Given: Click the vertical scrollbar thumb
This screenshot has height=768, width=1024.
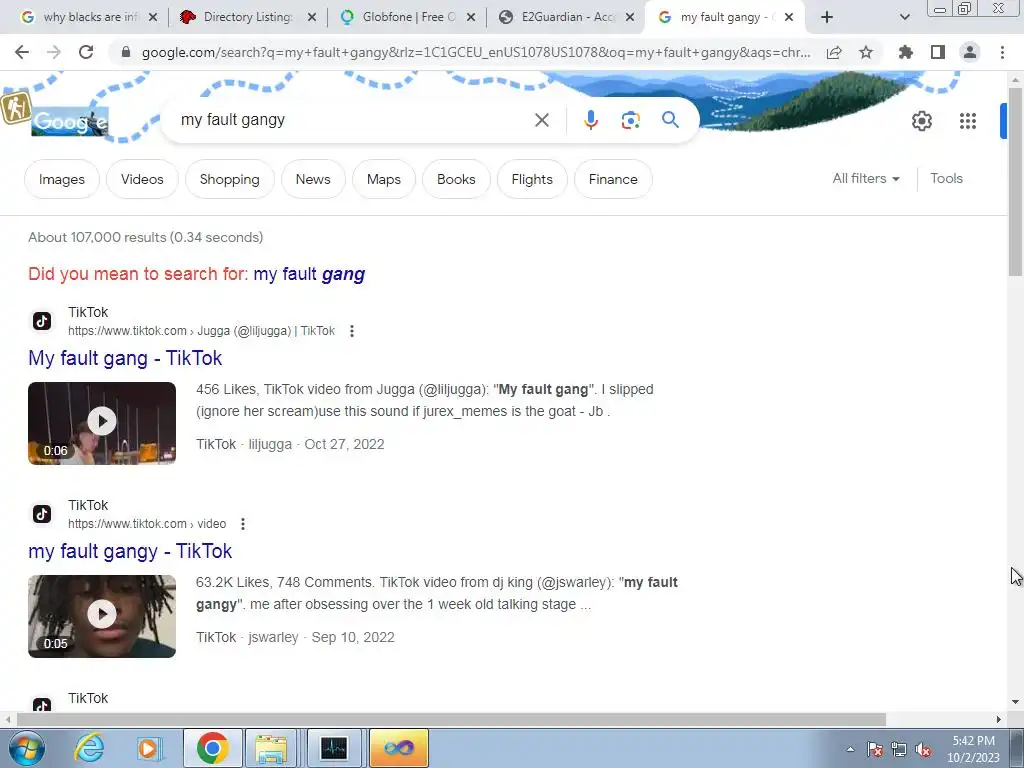Looking at the screenshot, I should (x=1015, y=180).
